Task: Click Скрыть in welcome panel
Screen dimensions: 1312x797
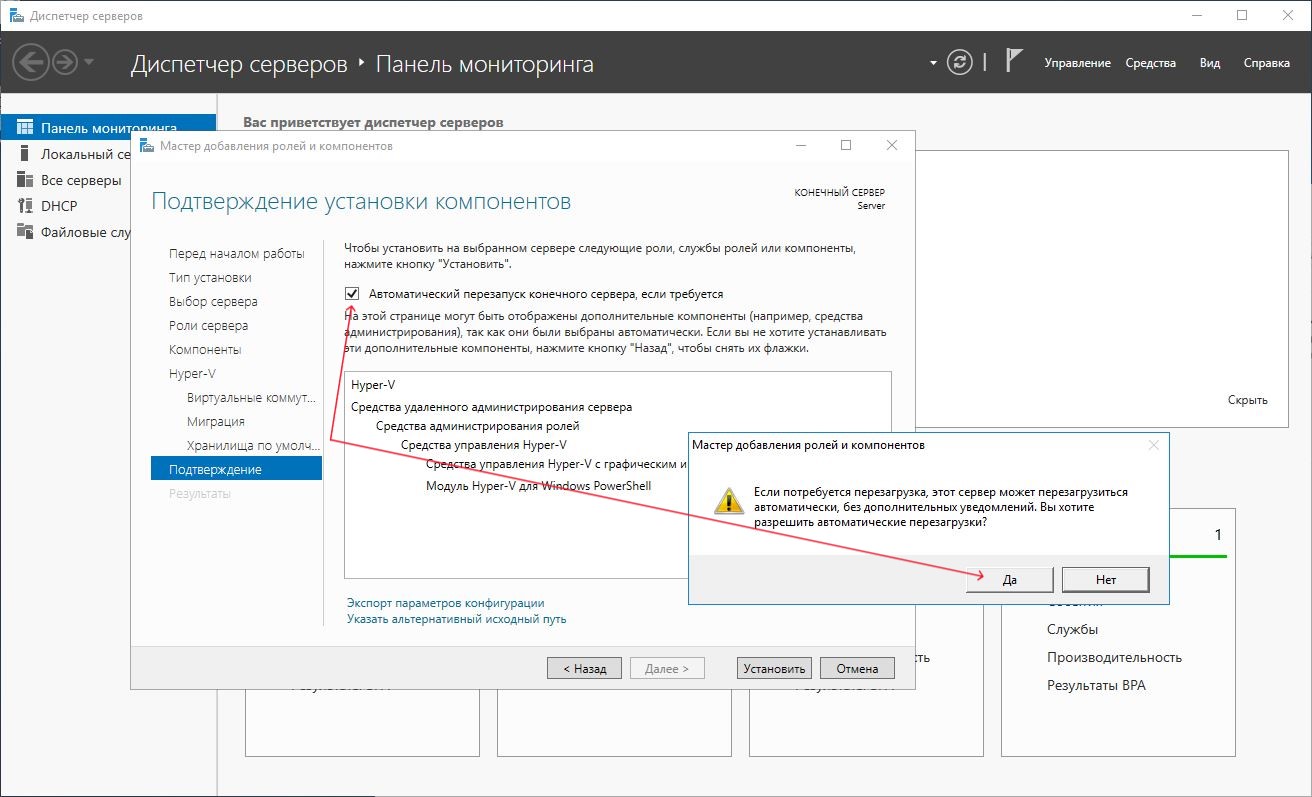Action: (x=1247, y=400)
